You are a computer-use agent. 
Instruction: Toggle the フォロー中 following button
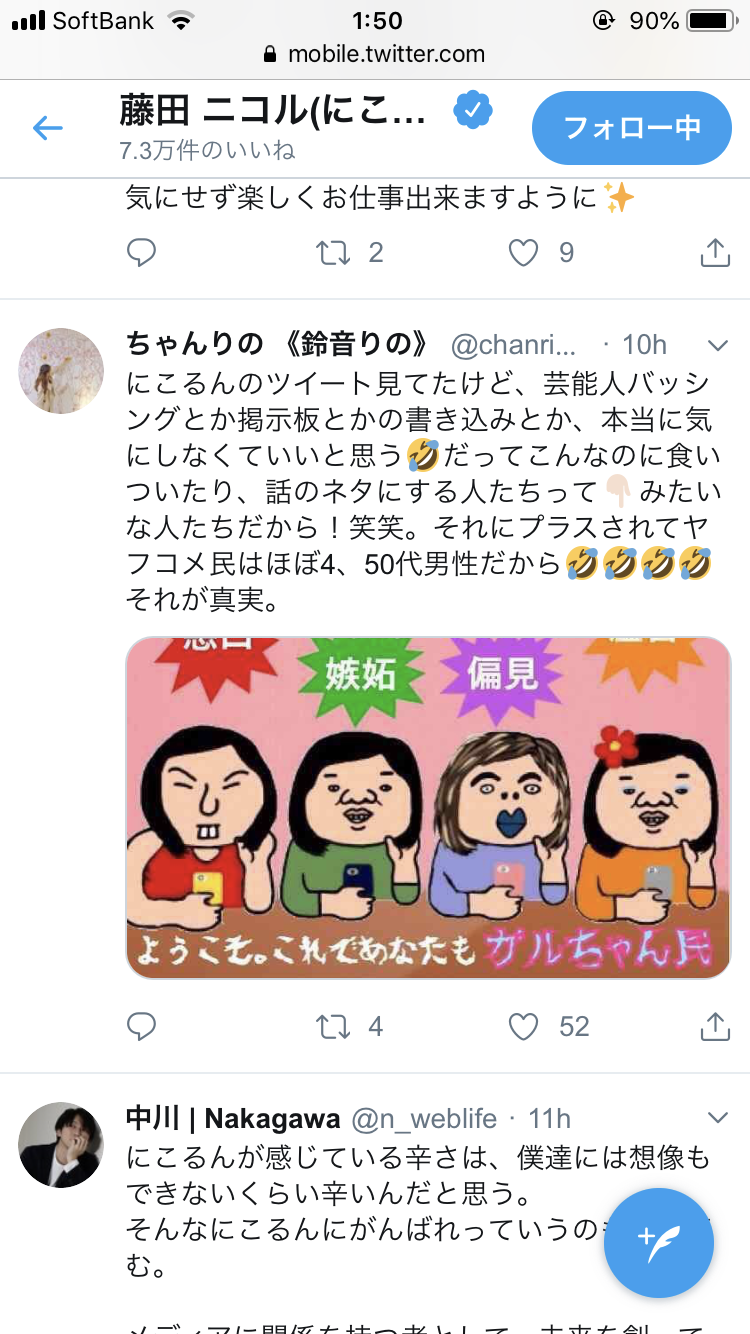coord(632,128)
